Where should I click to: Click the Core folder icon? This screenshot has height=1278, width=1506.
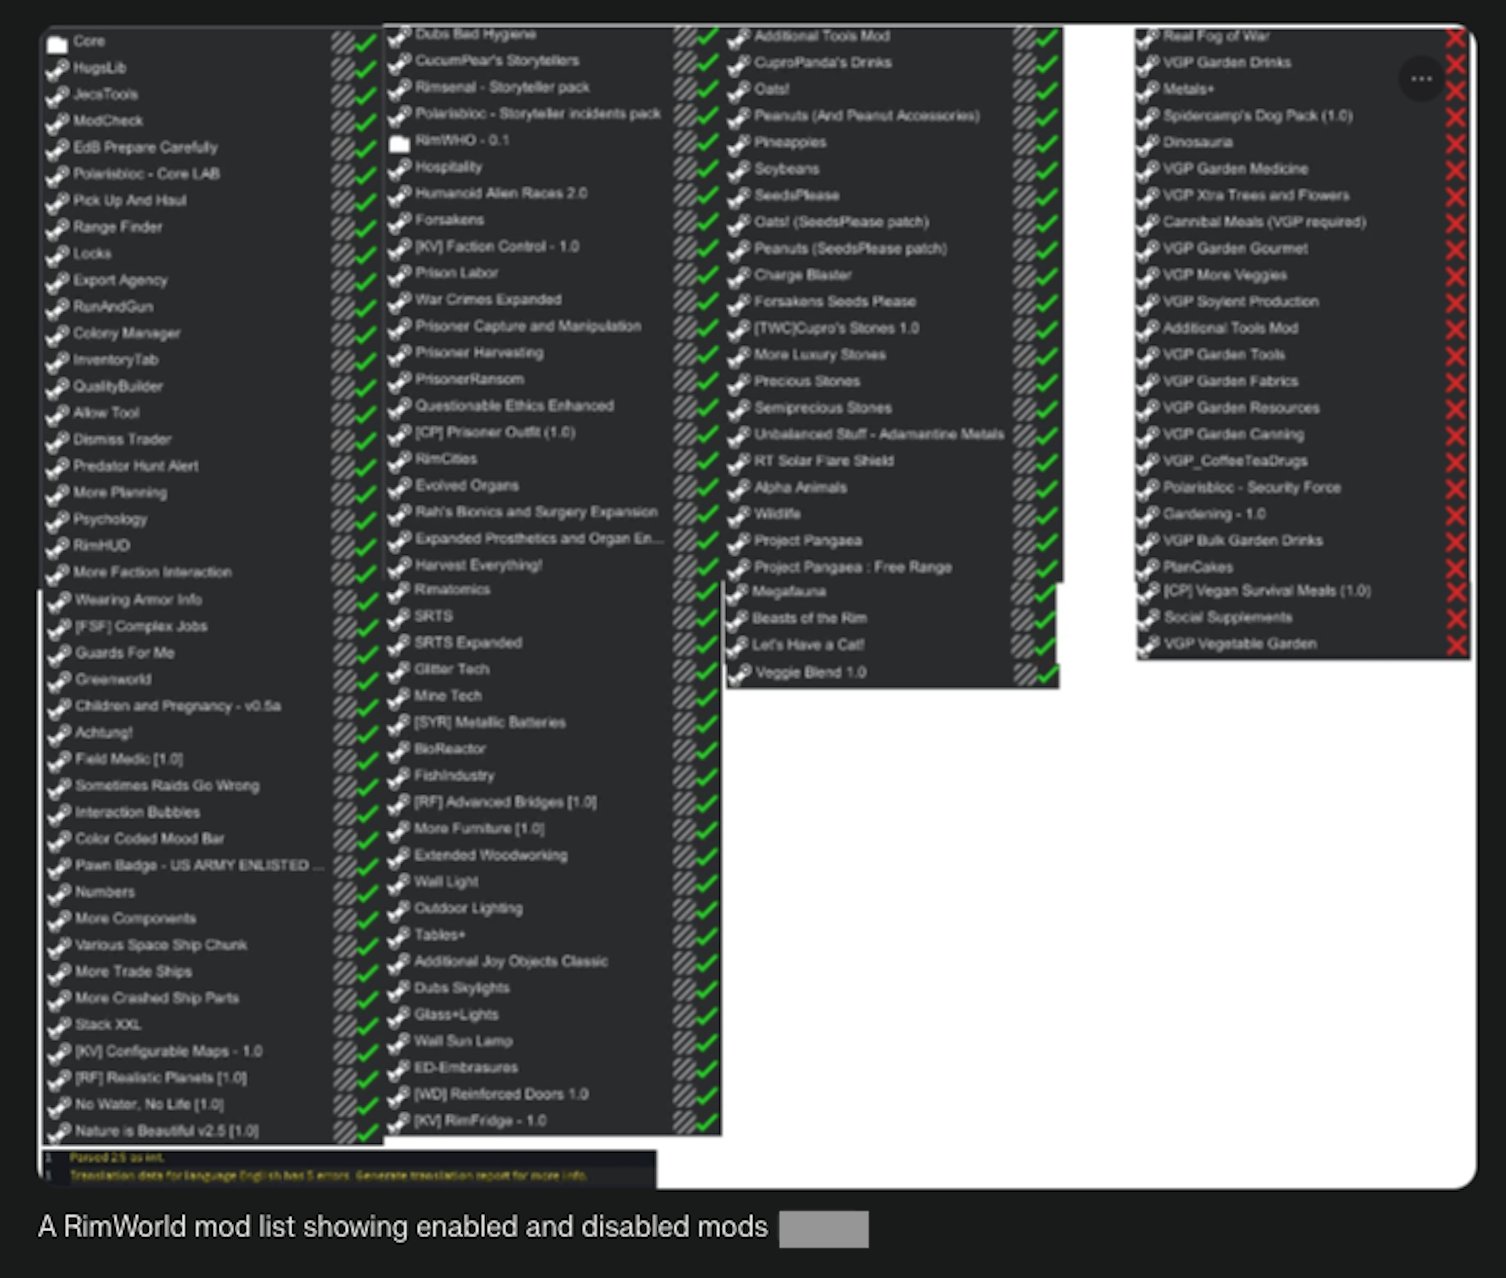pos(57,43)
